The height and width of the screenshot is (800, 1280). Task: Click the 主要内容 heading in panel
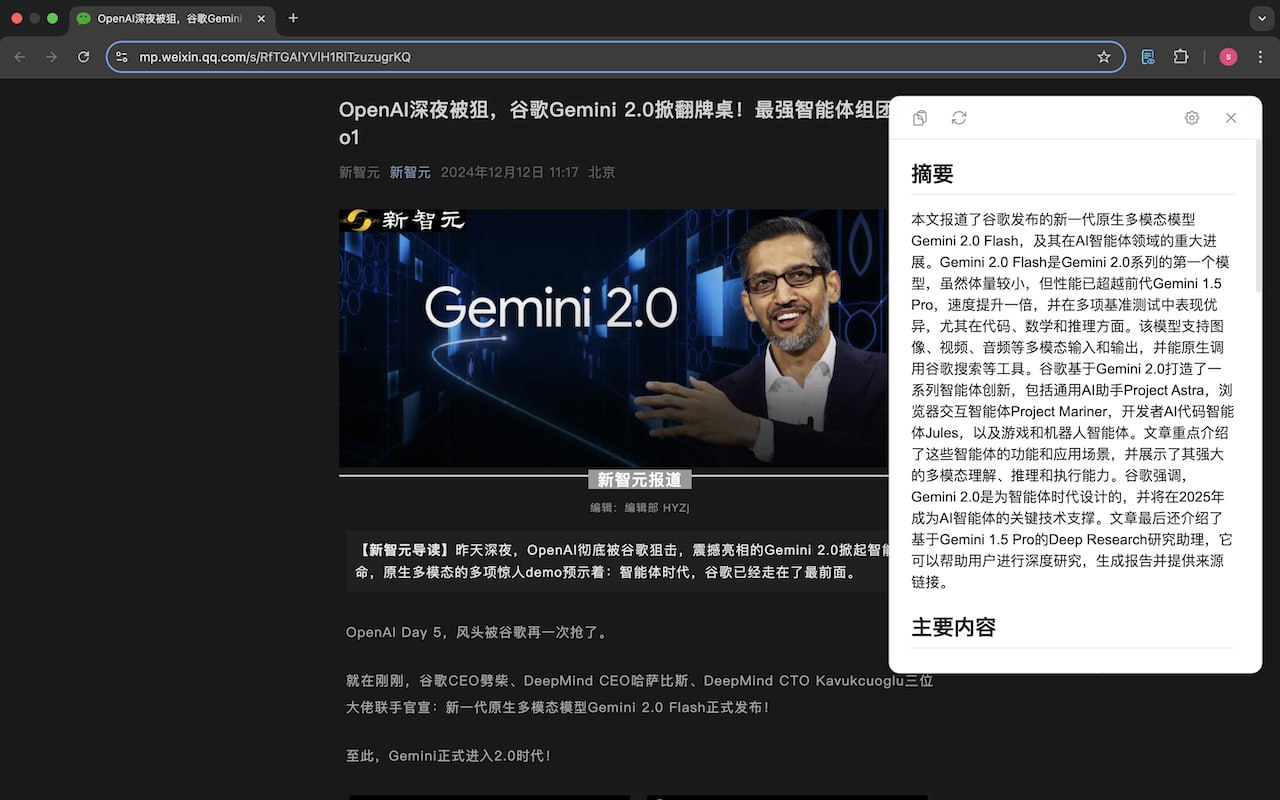pyautogui.click(x=953, y=627)
